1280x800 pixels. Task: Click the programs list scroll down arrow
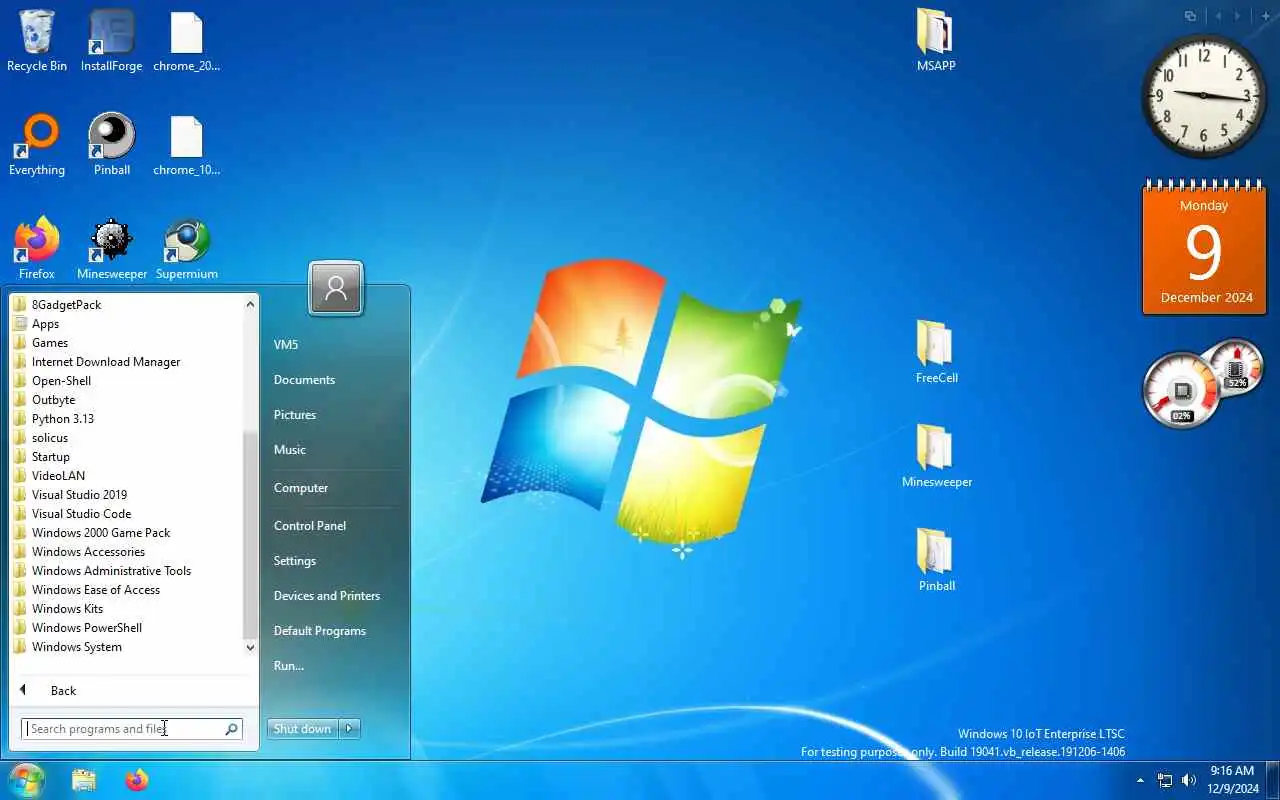[x=250, y=647]
